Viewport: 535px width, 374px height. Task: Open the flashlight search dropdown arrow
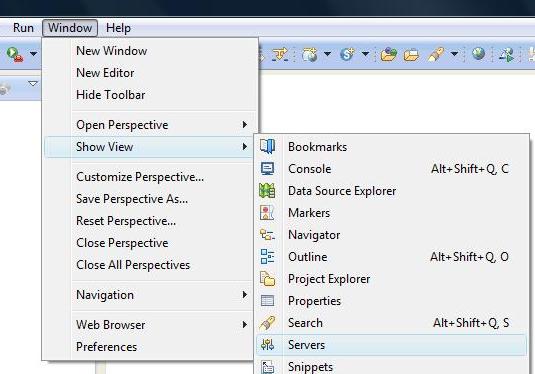(x=454, y=54)
